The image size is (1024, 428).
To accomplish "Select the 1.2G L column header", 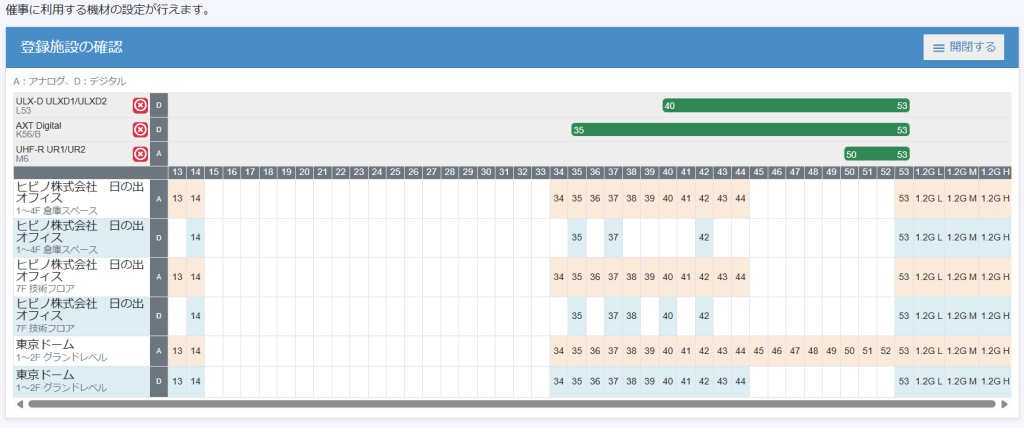I will 929,172.
